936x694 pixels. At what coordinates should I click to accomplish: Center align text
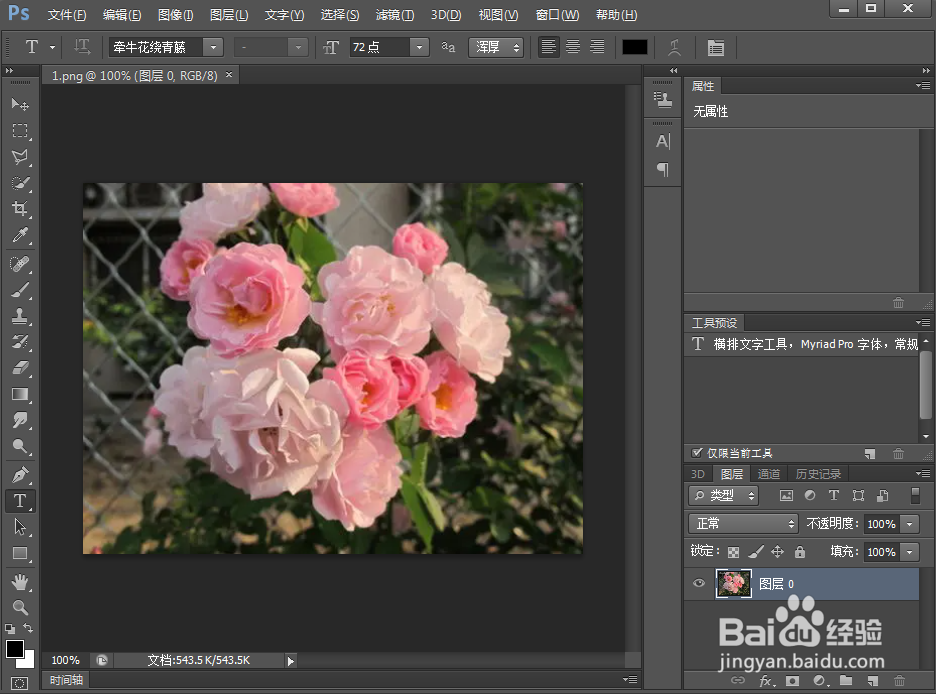[x=572, y=47]
